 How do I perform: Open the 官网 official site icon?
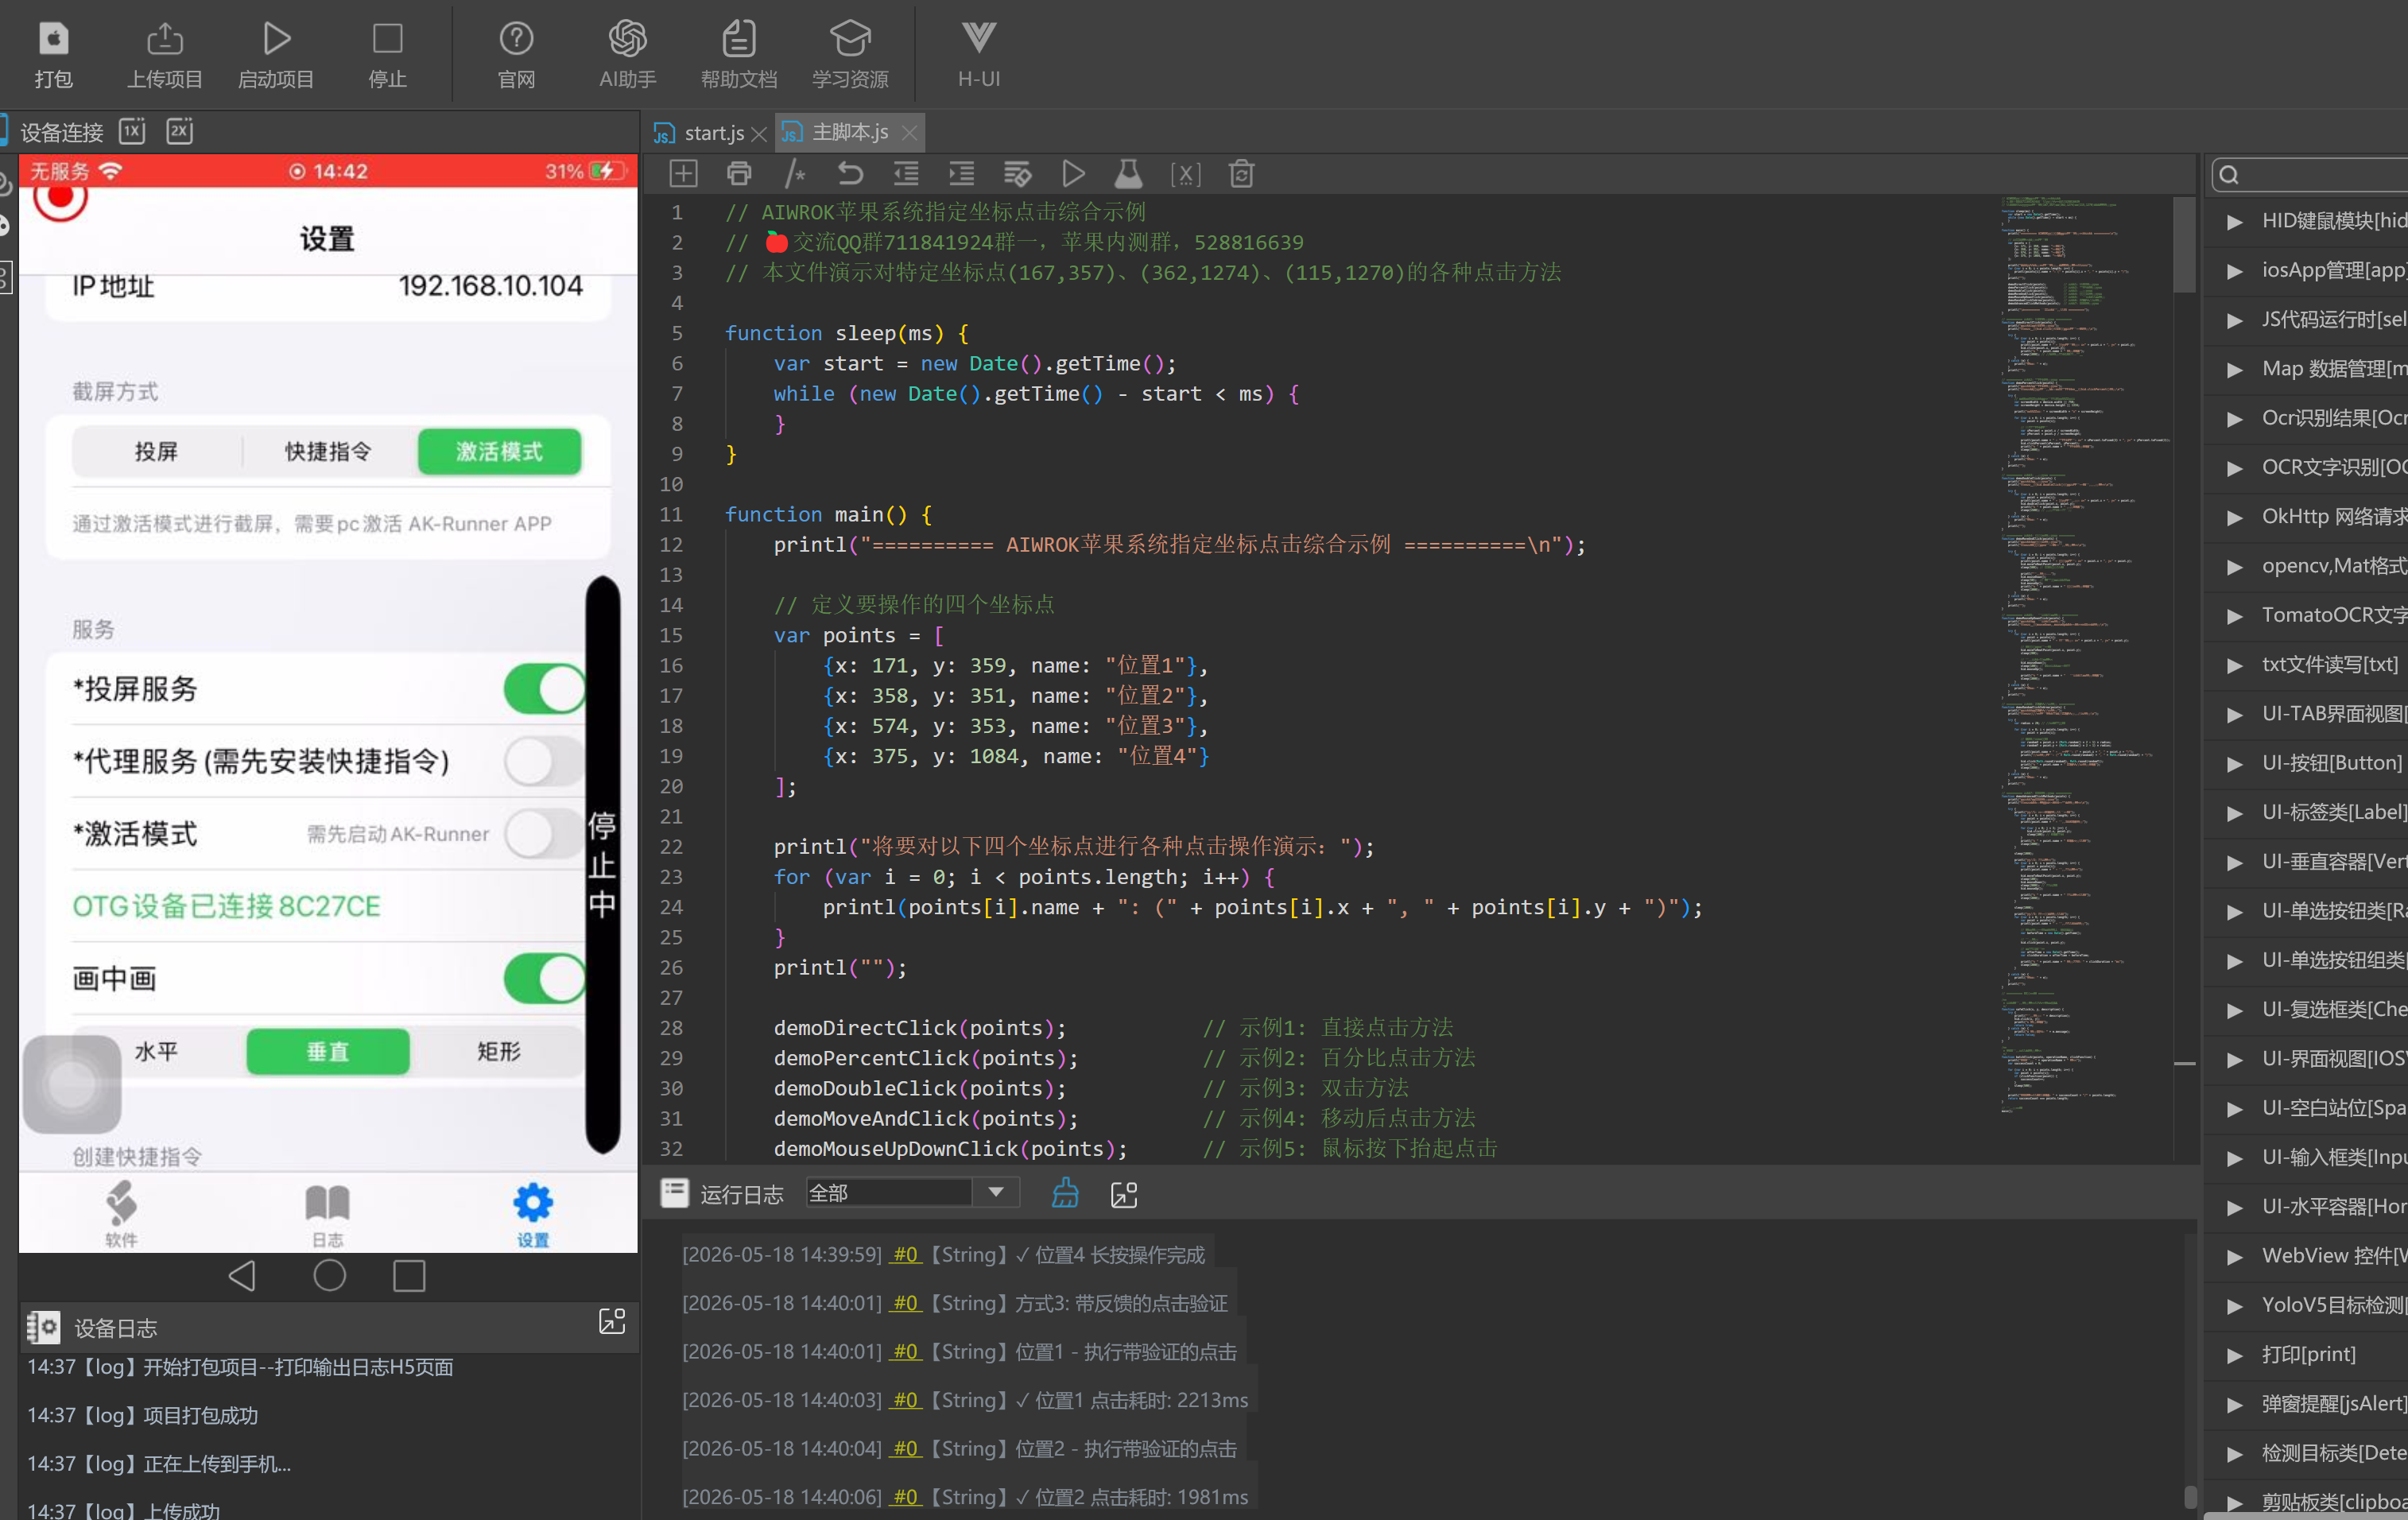(x=516, y=55)
